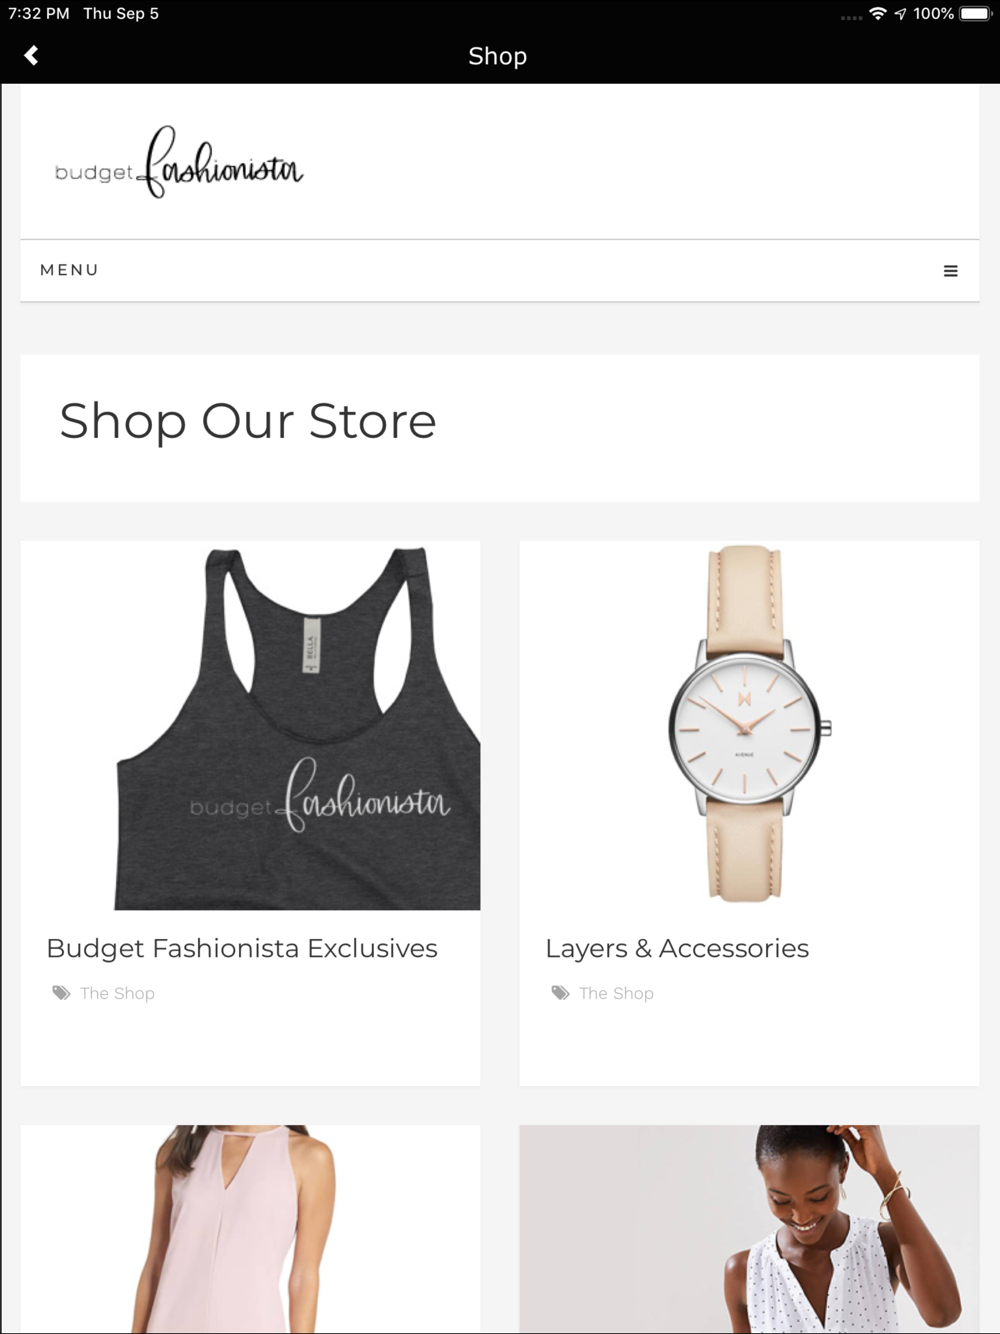The image size is (1000, 1334).
Task: Select the white polka dot top image
Action: pyautogui.click(x=749, y=1229)
